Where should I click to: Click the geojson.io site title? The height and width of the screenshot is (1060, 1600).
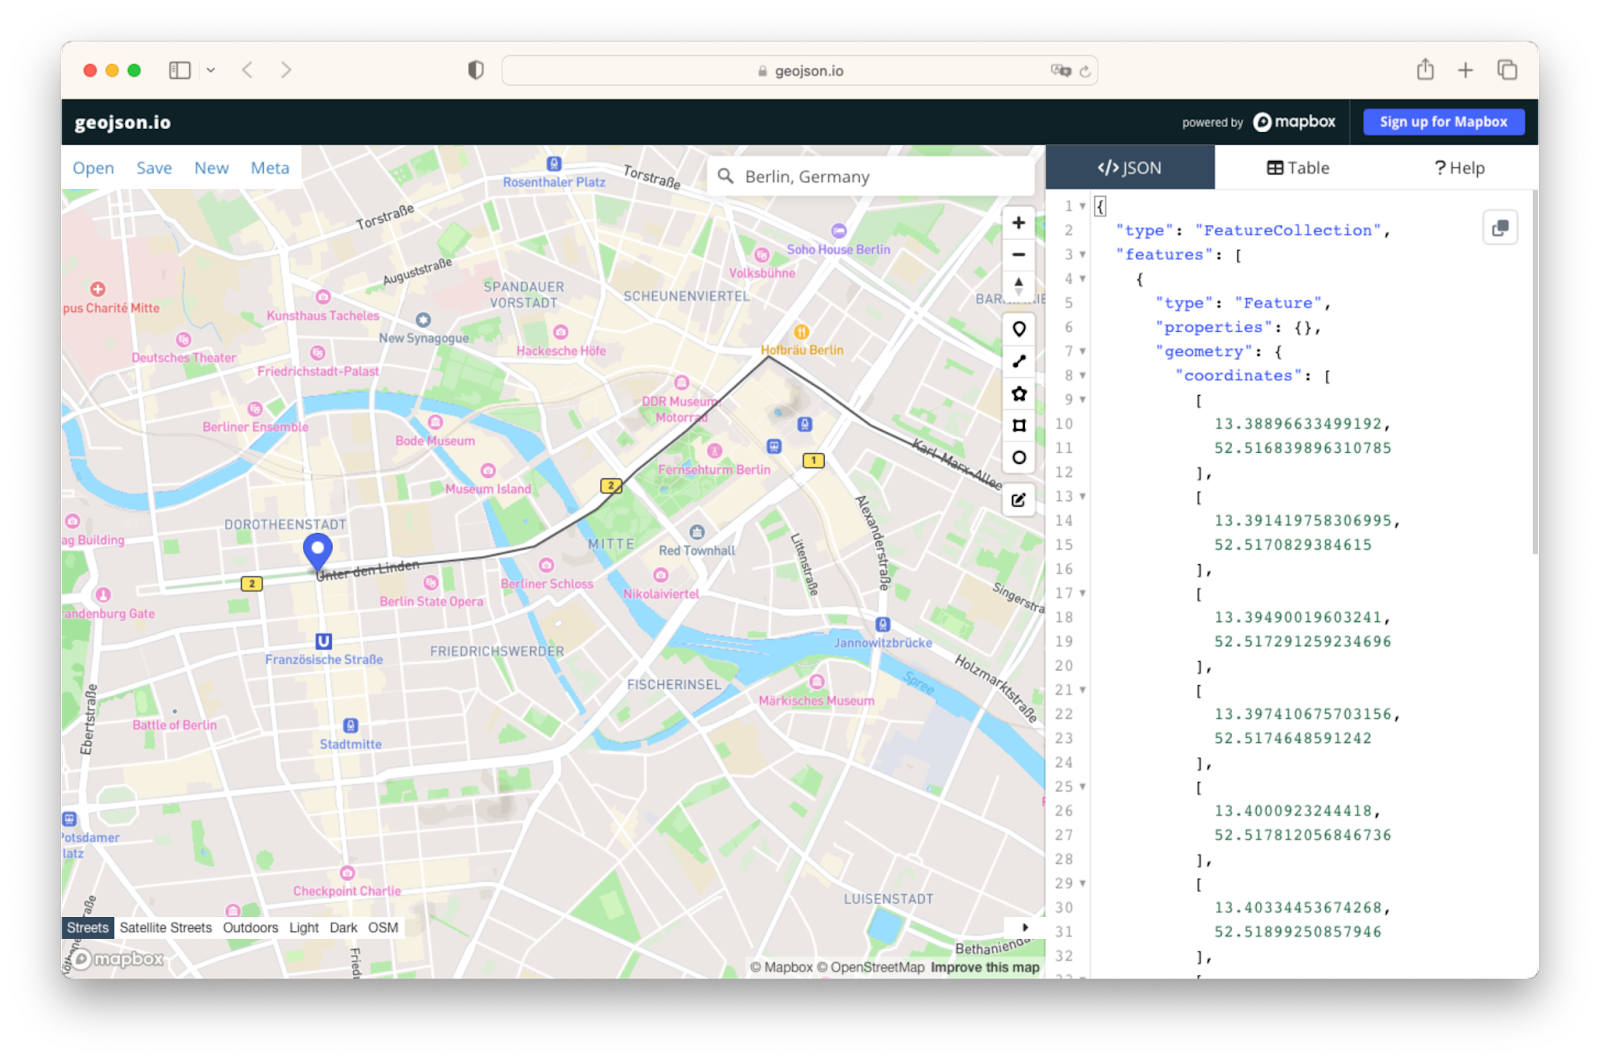tap(123, 122)
